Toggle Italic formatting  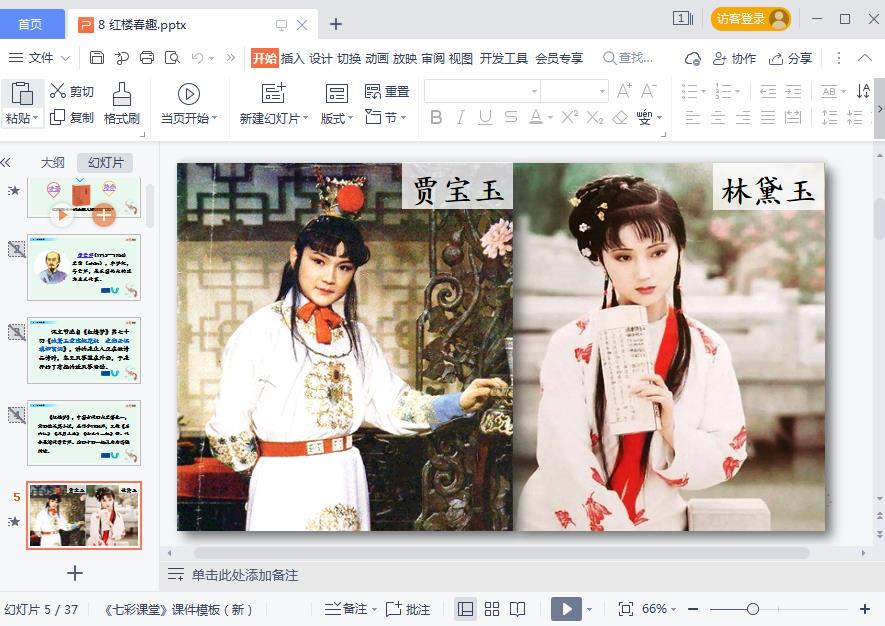pyautogui.click(x=461, y=117)
